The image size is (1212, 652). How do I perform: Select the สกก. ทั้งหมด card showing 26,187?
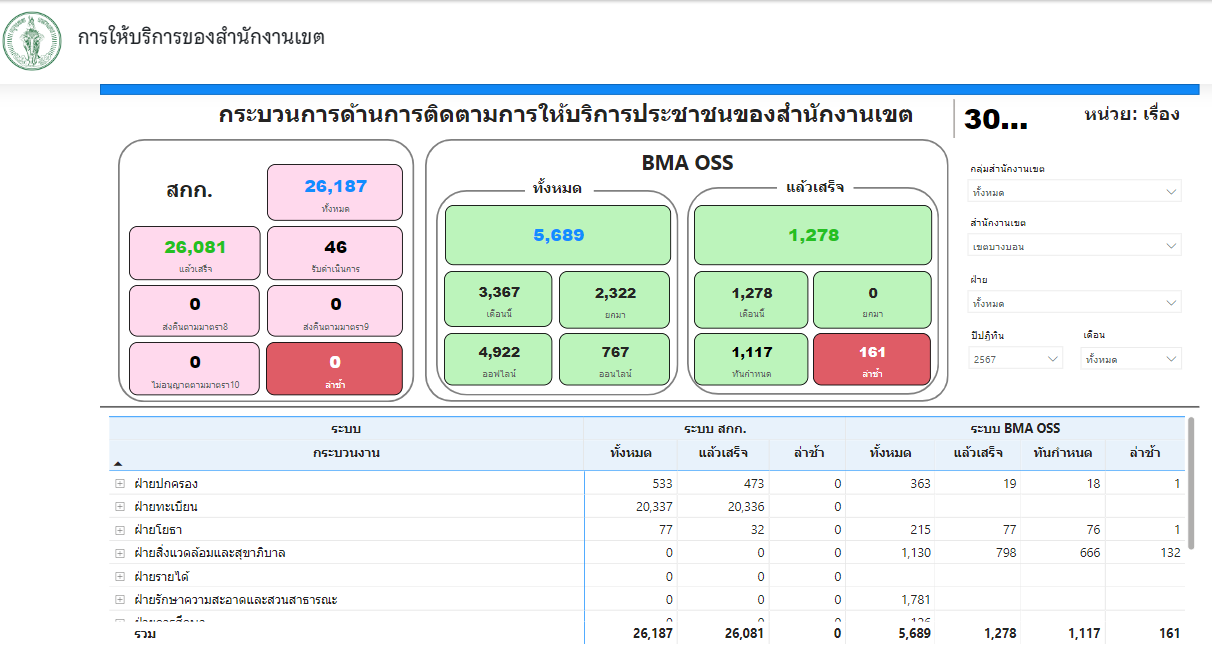coord(335,193)
